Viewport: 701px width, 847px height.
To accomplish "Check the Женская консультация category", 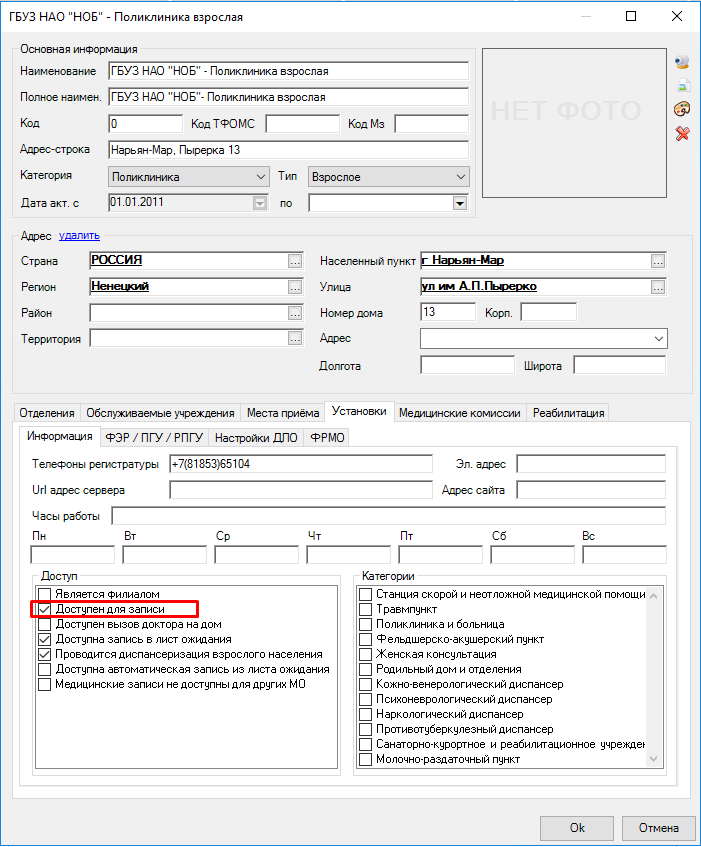I will [366, 654].
